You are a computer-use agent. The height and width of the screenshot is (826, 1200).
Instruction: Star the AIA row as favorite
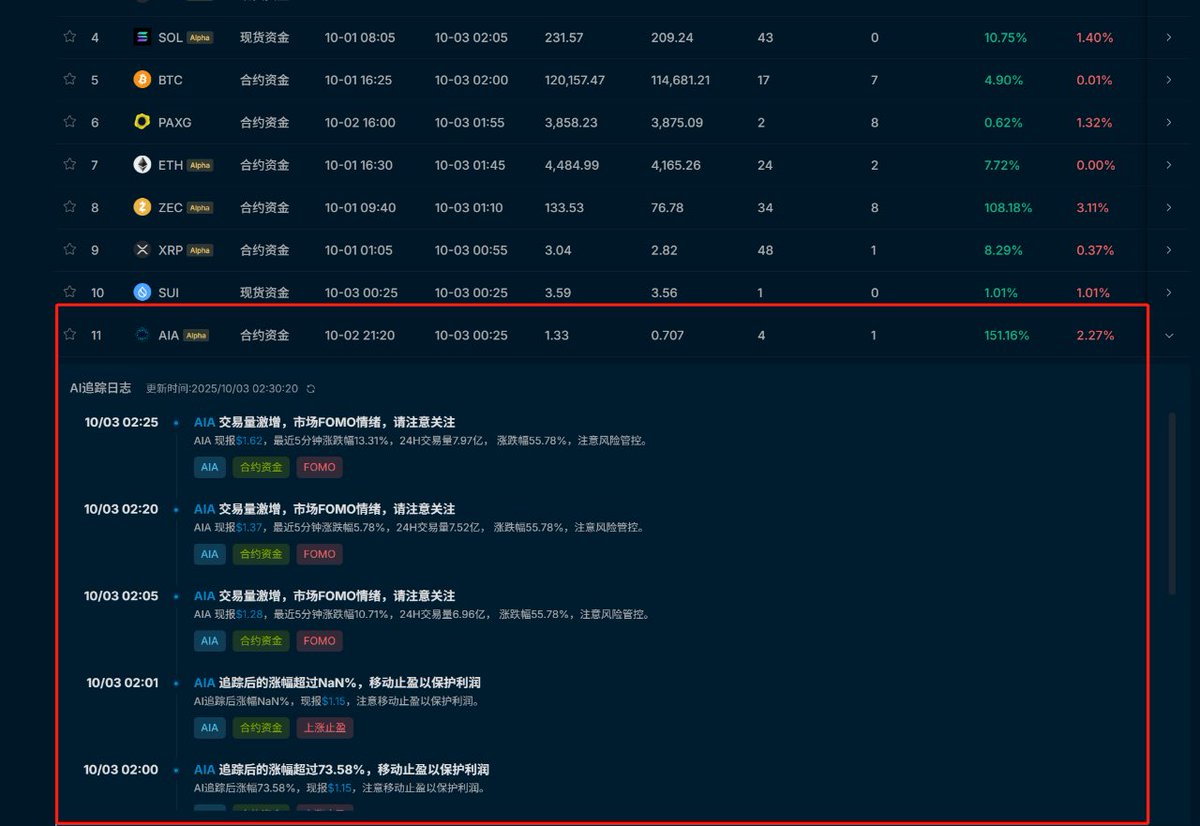pos(69,335)
